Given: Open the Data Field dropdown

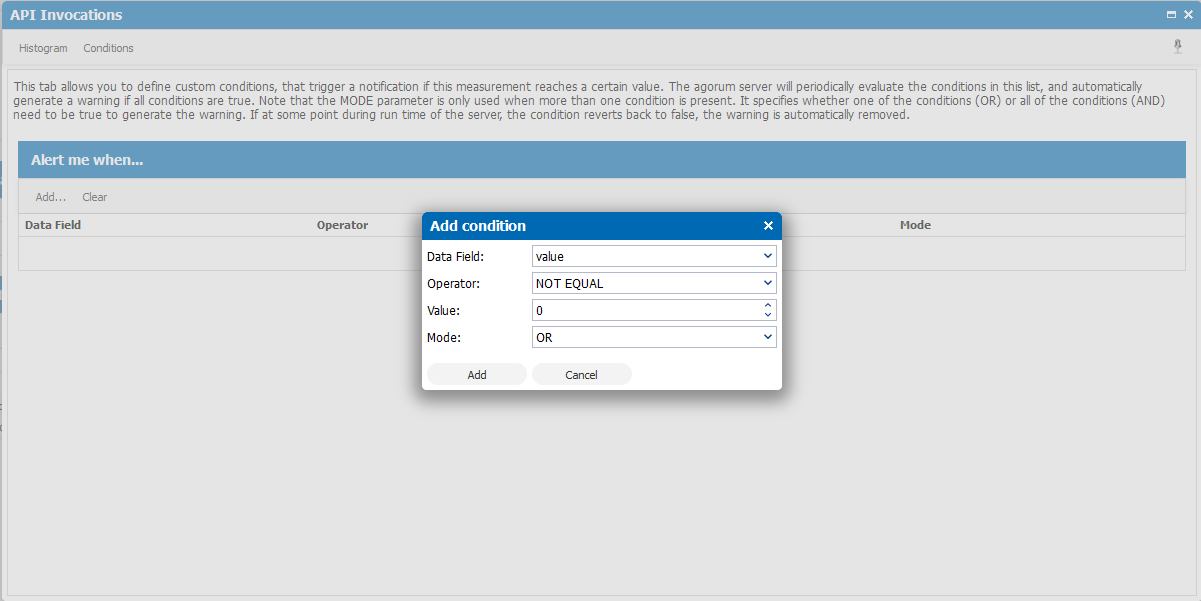Looking at the screenshot, I should coord(654,257).
